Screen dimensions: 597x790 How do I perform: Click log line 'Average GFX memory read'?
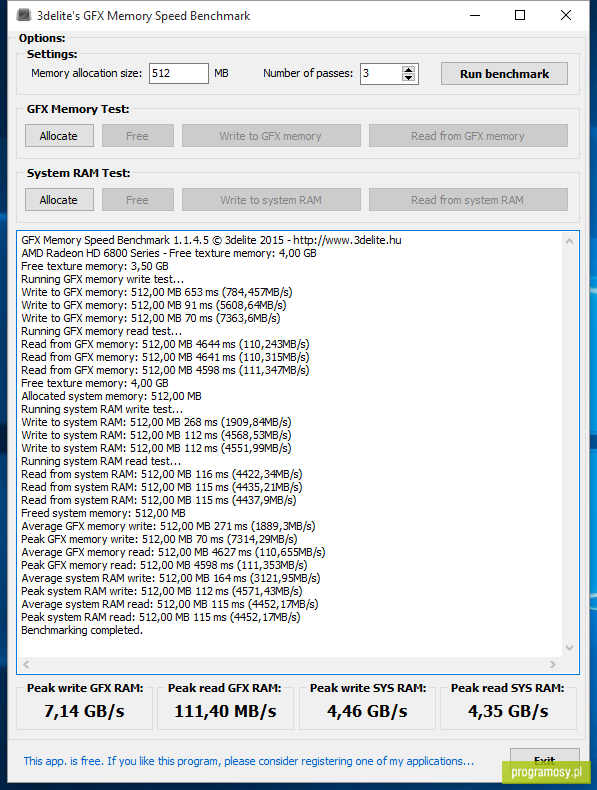pos(173,552)
